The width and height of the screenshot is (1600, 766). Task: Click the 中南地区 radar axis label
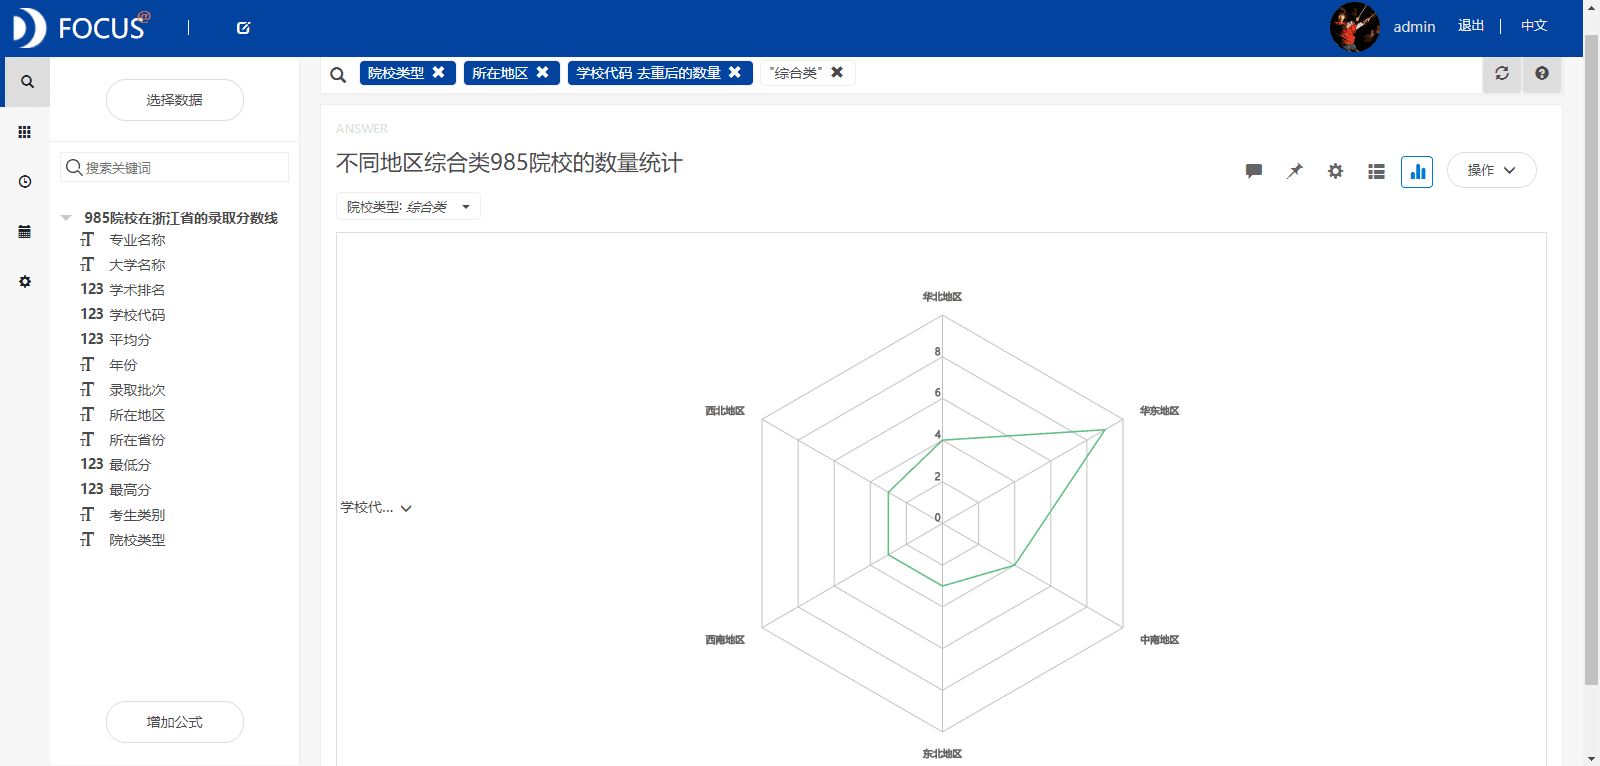point(1159,640)
